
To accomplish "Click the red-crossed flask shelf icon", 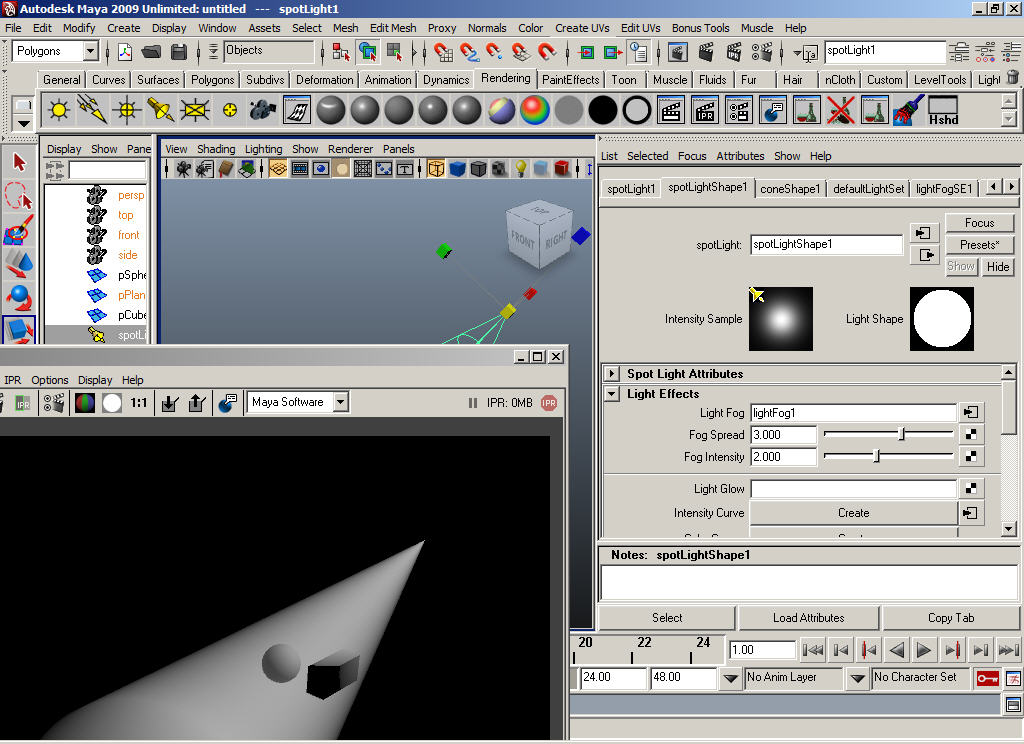I will [840, 110].
